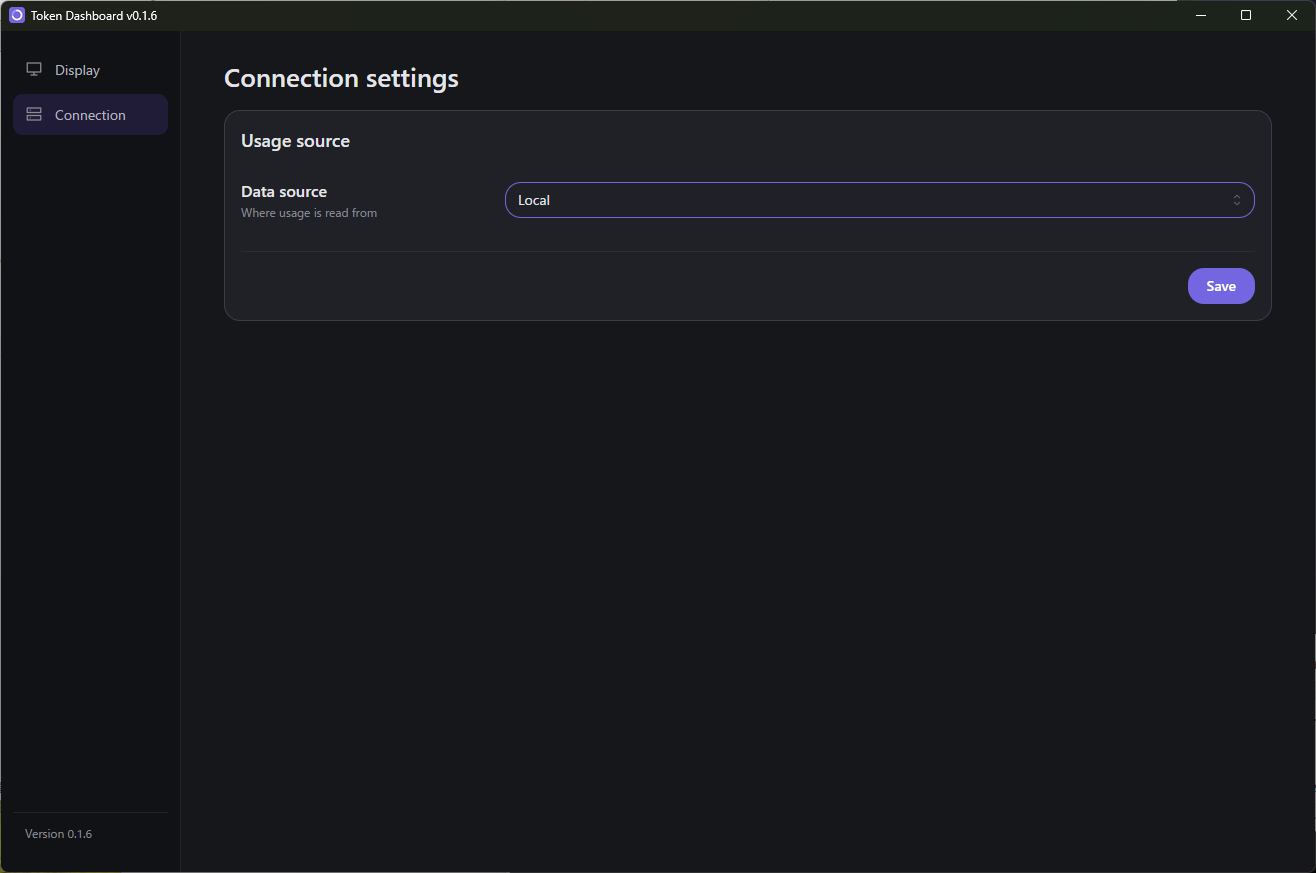Image resolution: width=1316 pixels, height=873 pixels.
Task: Save the connection settings
Action: [1221, 286]
